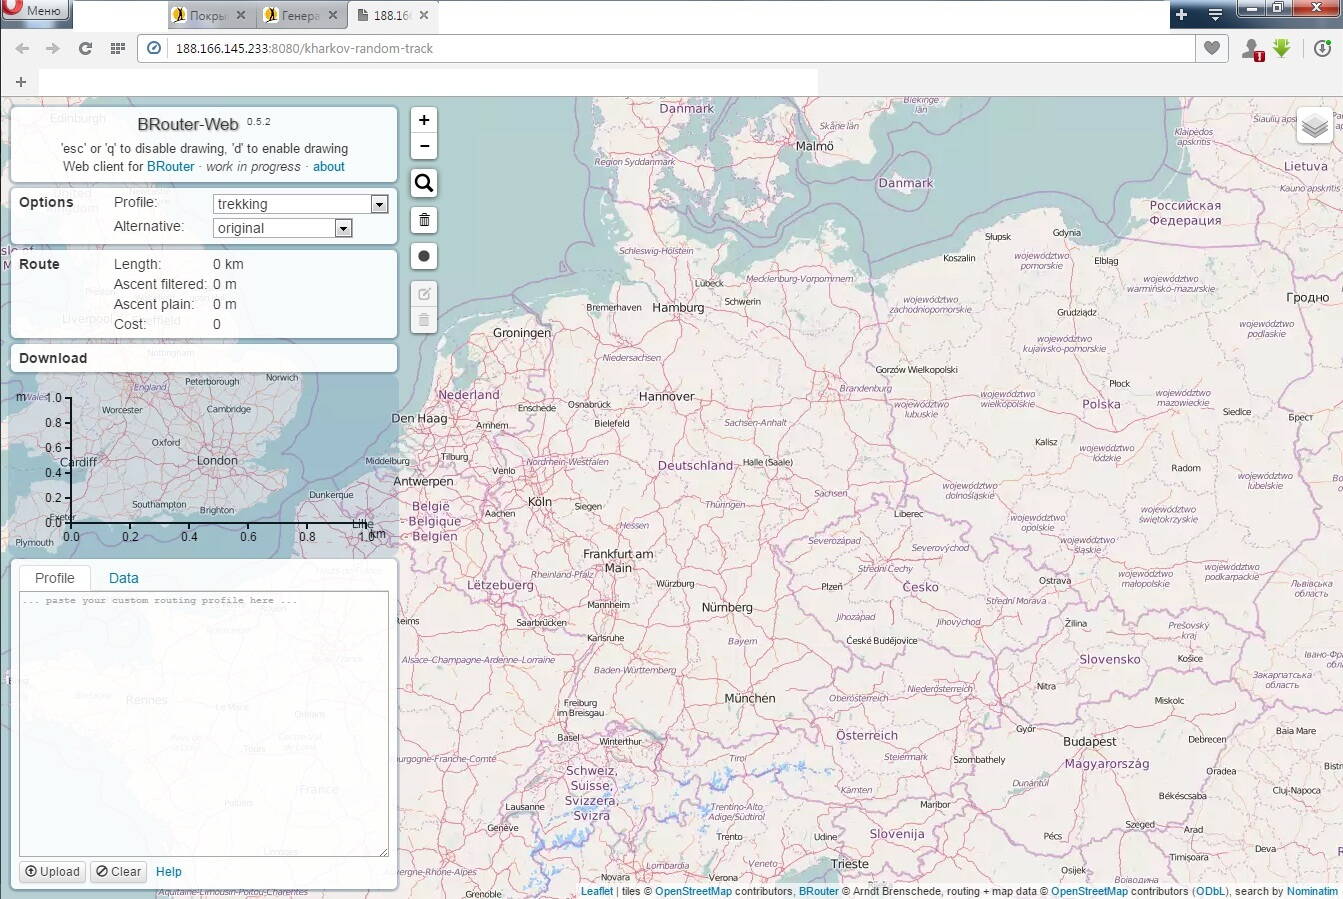
Task: Select the Profile tab
Action: [x=55, y=578]
